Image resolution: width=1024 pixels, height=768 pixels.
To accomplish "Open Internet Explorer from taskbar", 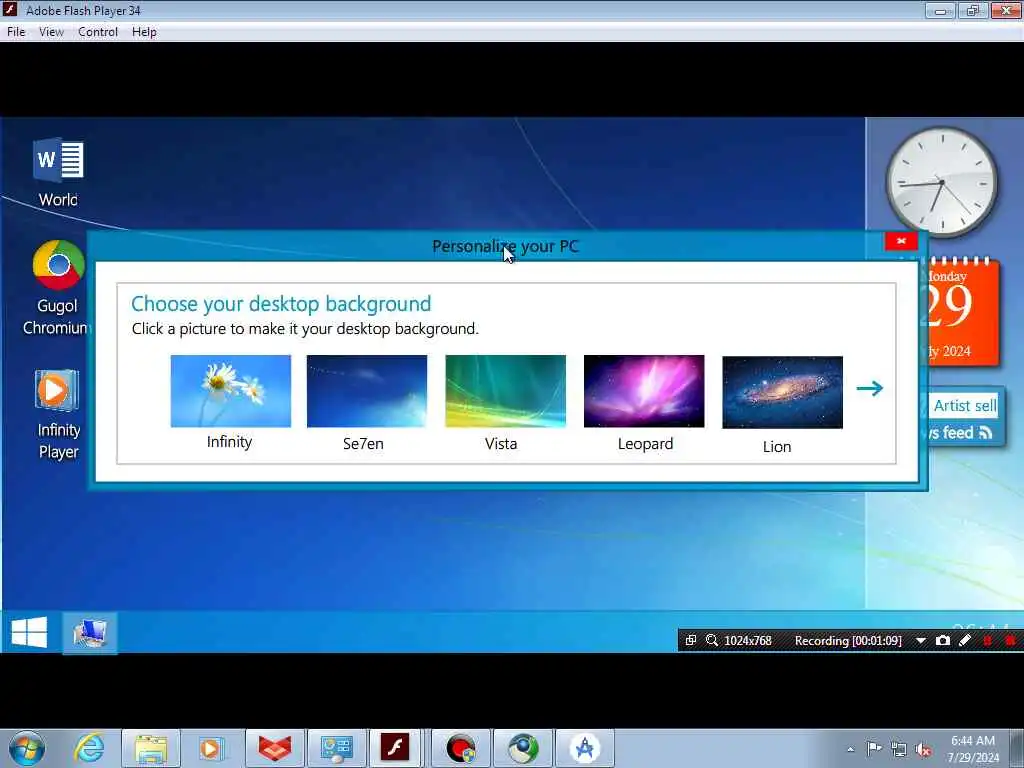I will 89,748.
